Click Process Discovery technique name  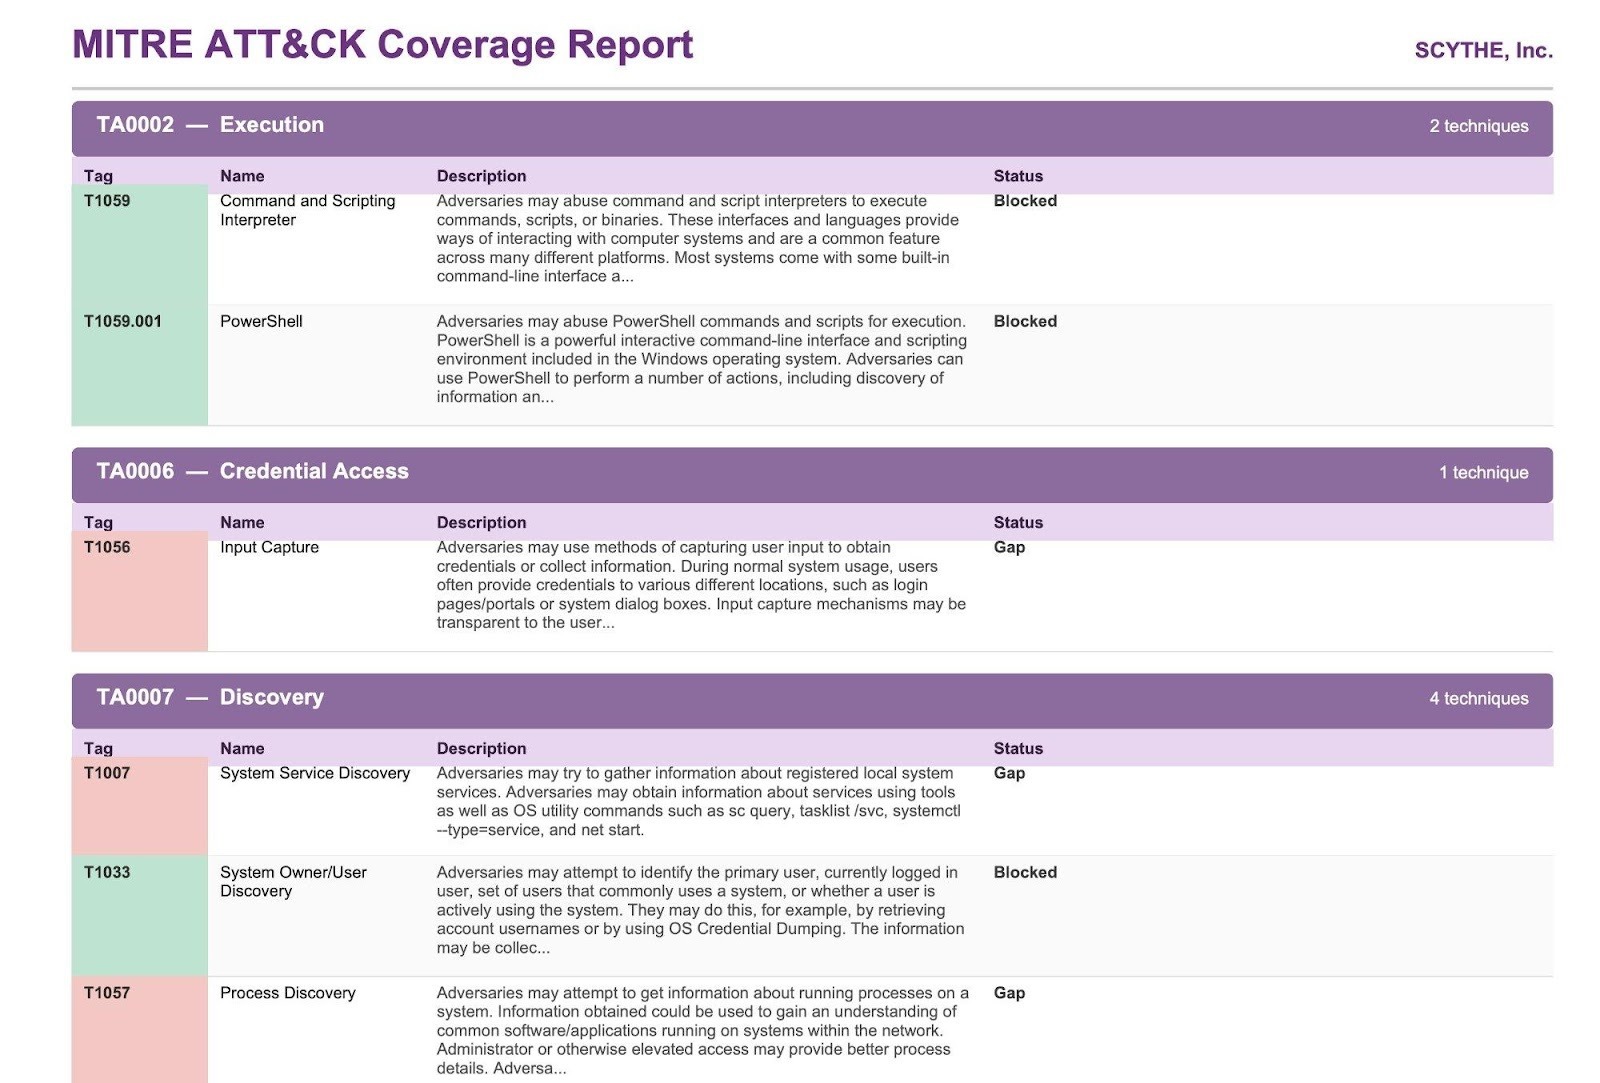287,993
